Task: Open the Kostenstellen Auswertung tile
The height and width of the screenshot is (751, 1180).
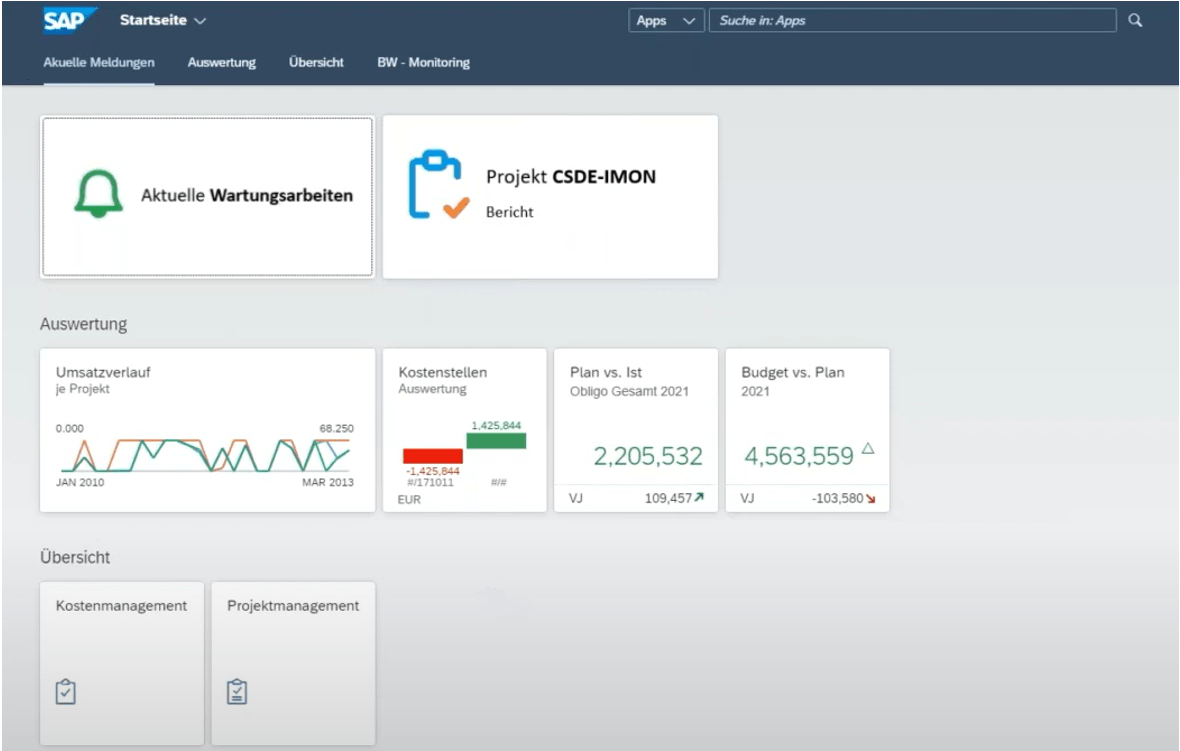Action: [464, 430]
